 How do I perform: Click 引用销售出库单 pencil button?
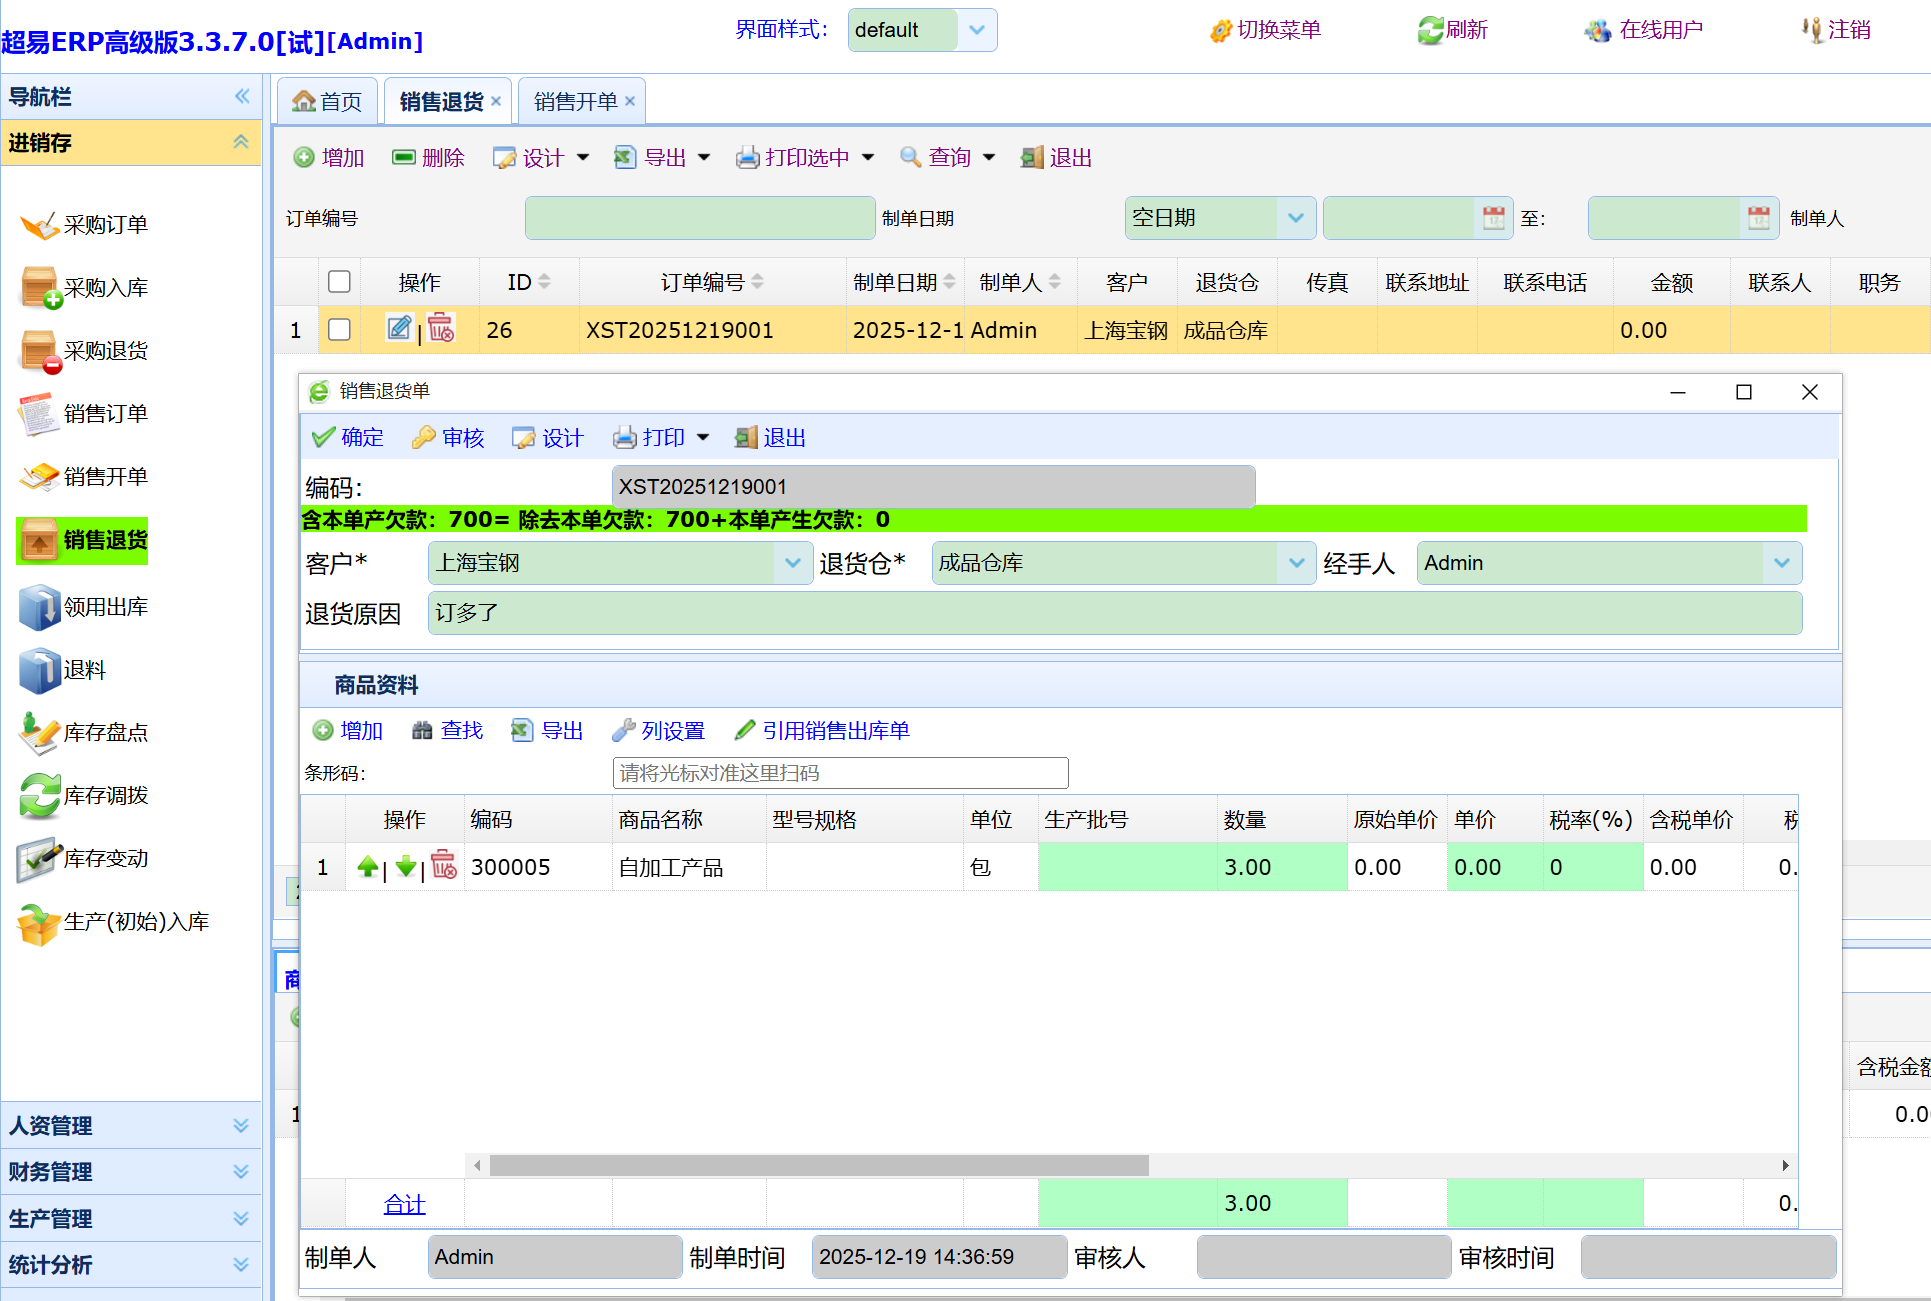pyautogui.click(x=822, y=731)
